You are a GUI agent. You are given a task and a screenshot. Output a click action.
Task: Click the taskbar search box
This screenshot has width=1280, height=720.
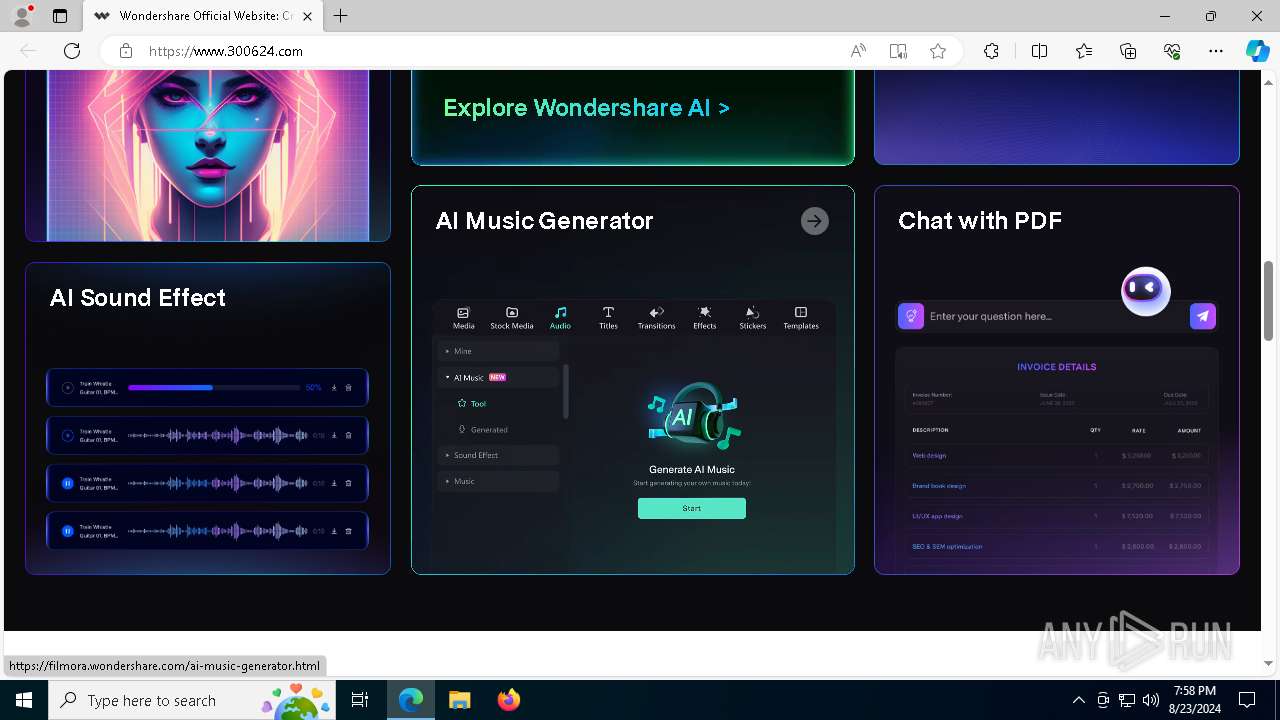point(193,700)
